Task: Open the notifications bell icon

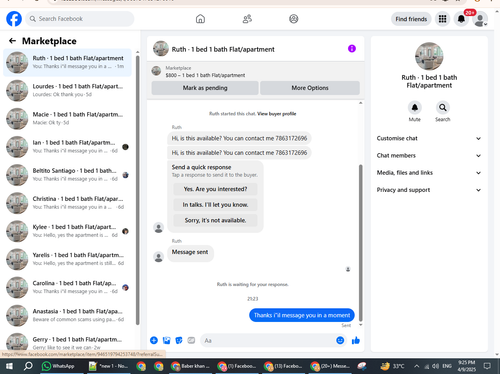Action: [461, 19]
